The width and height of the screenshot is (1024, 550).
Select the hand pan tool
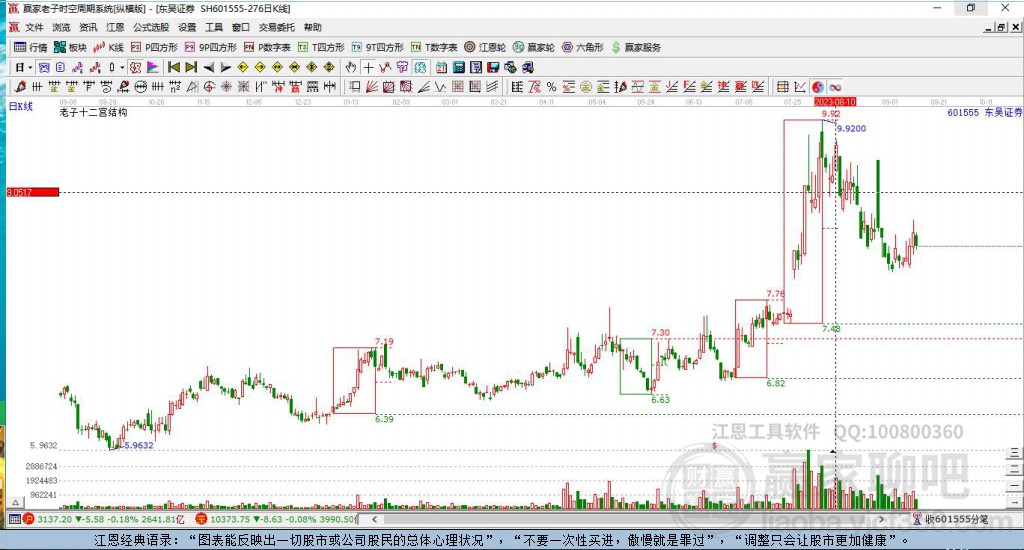(x=351, y=67)
